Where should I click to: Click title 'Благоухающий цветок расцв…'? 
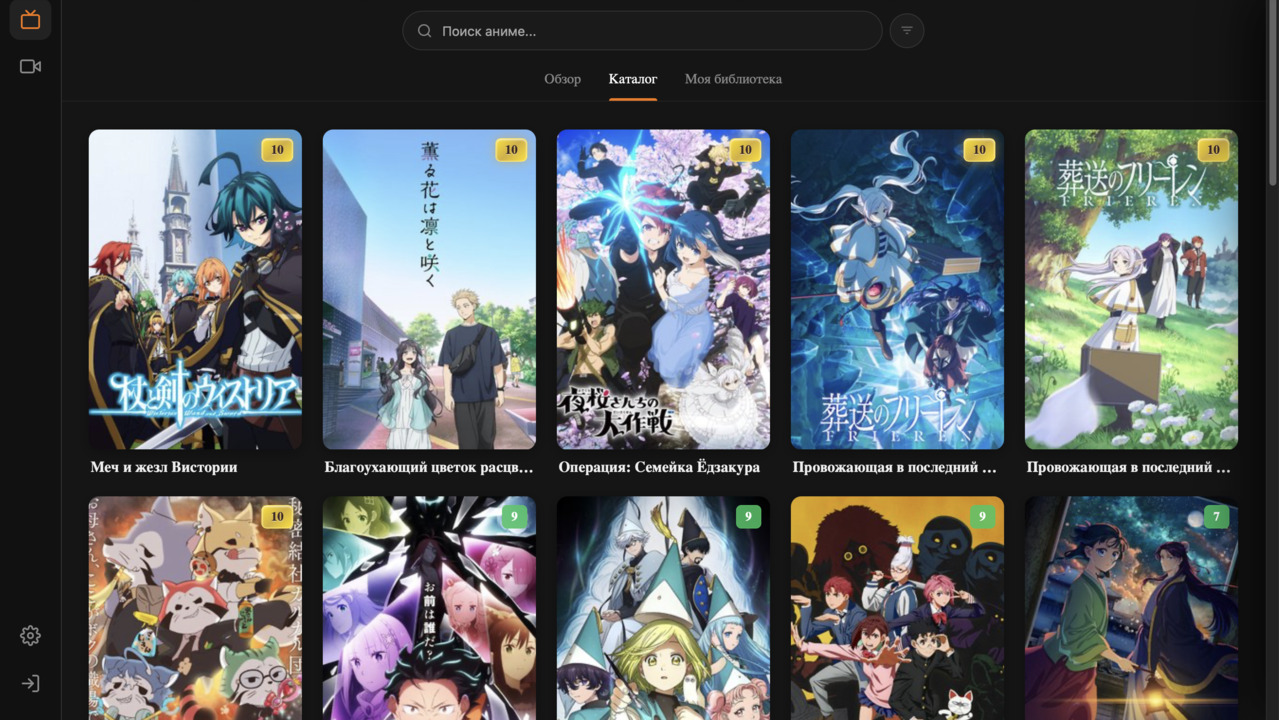tap(429, 467)
